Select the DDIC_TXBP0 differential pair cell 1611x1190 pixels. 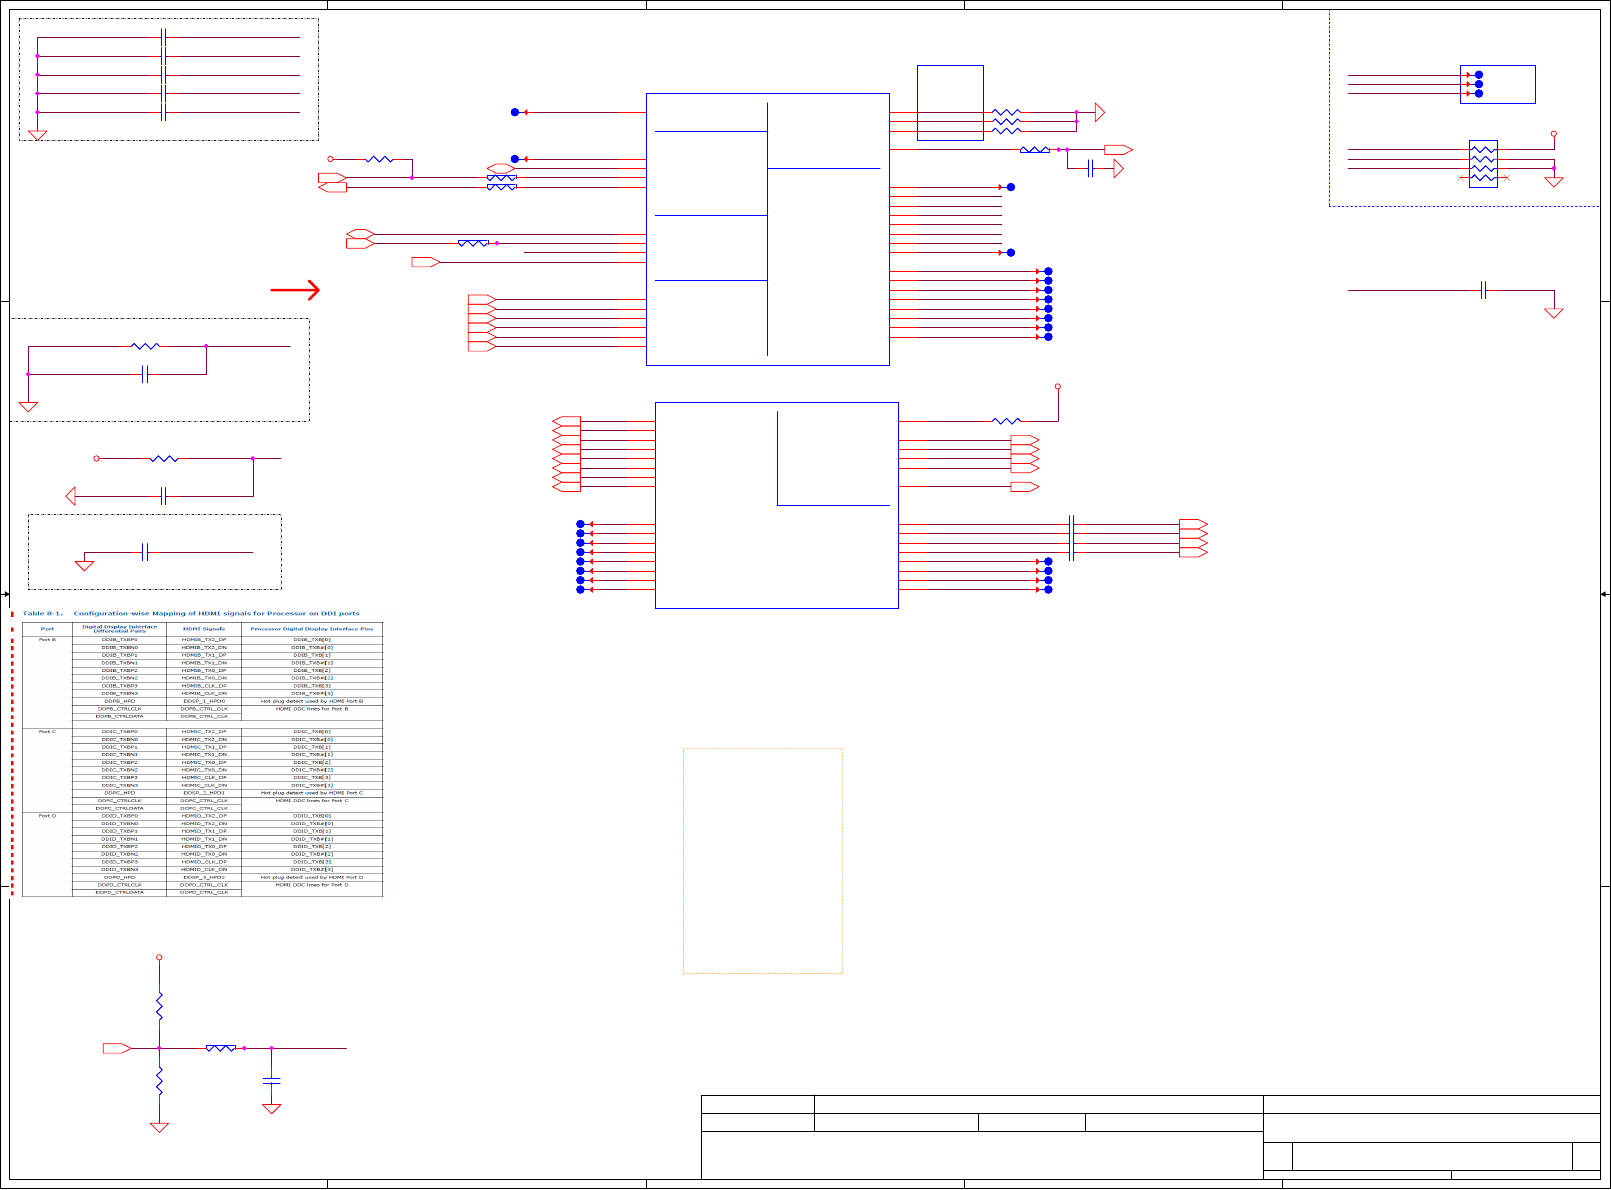(x=119, y=732)
